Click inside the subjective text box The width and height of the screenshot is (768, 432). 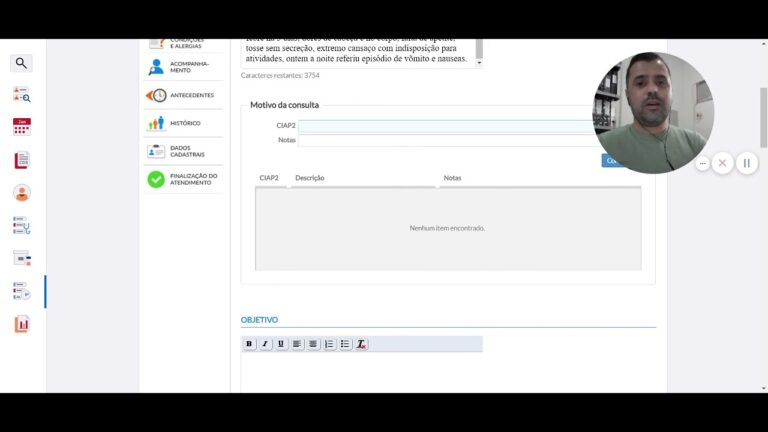[358, 53]
